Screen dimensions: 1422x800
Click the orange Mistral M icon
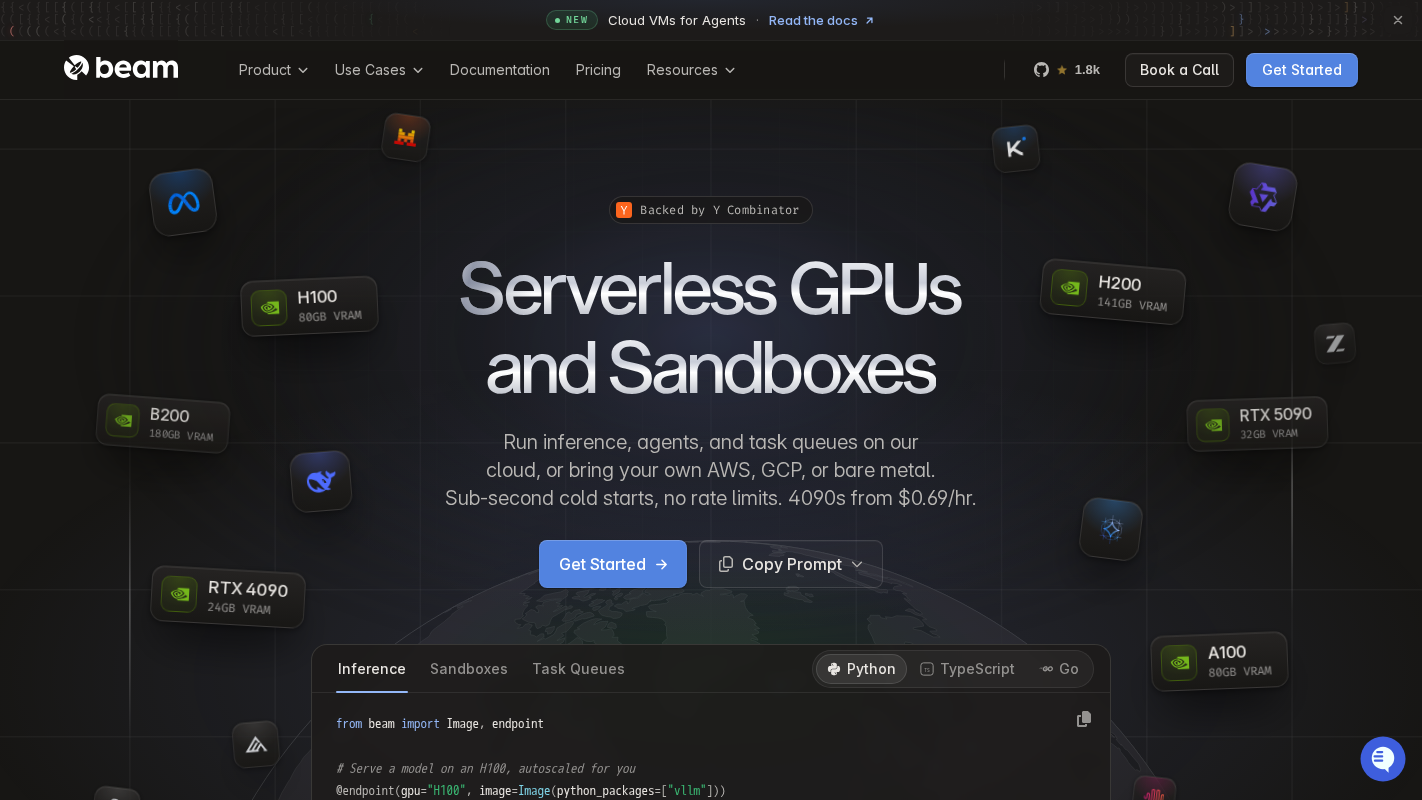pyautogui.click(x=406, y=137)
